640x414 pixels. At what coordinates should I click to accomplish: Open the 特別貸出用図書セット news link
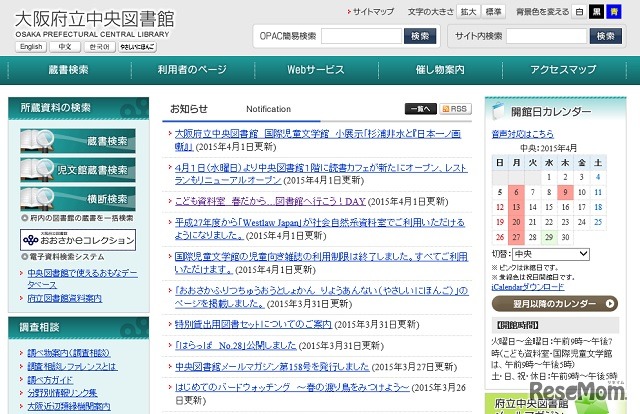[x=253, y=324]
